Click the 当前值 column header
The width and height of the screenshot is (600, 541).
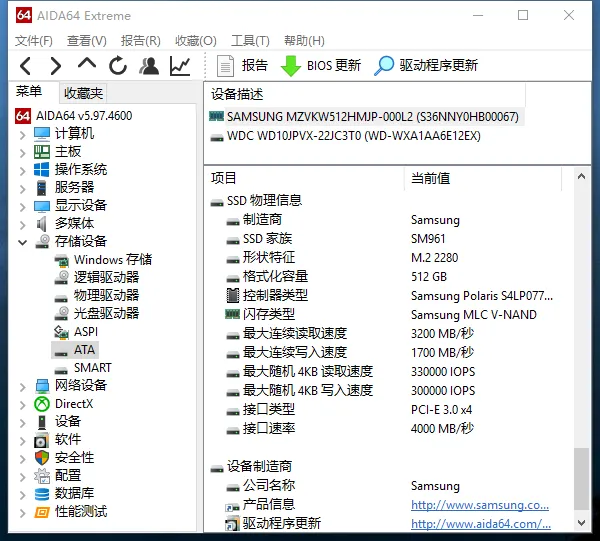point(483,179)
